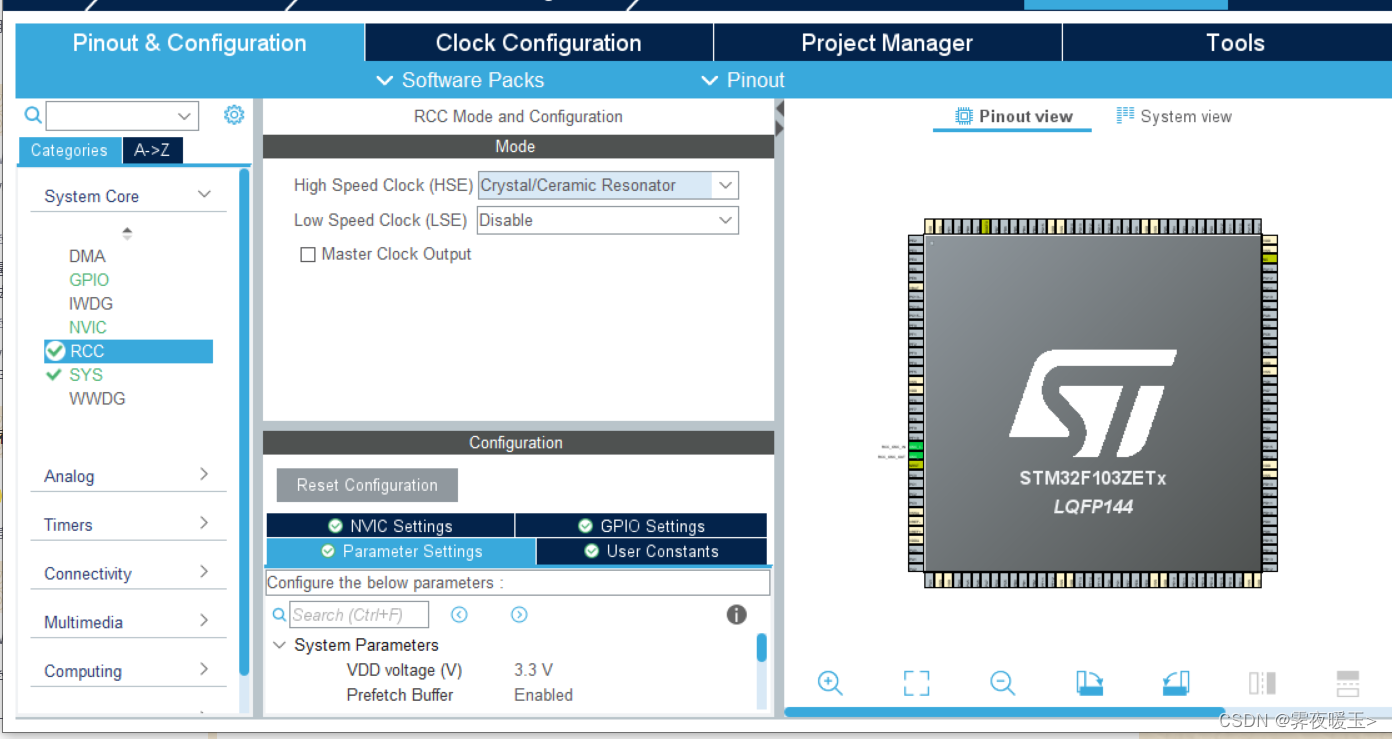Image resolution: width=1392 pixels, height=739 pixels.
Task: Open the GPIO Settings tab
Action: [x=641, y=526]
